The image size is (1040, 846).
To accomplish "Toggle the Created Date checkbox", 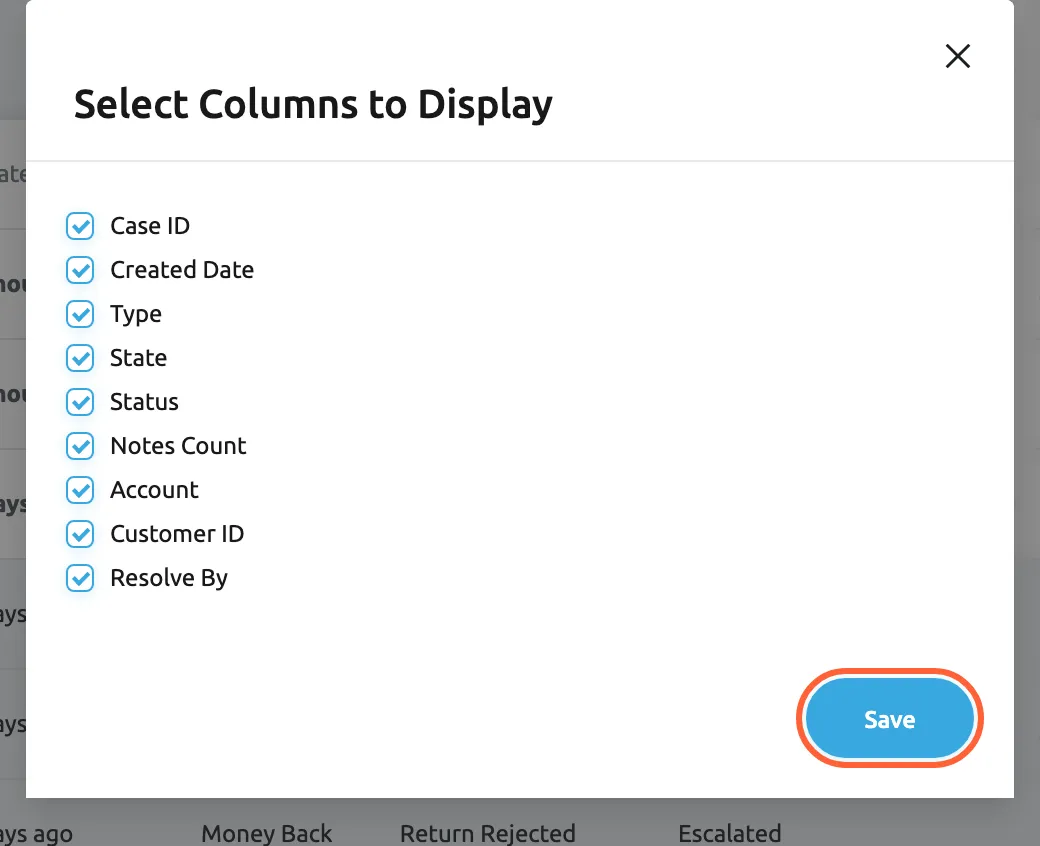I will [80, 270].
